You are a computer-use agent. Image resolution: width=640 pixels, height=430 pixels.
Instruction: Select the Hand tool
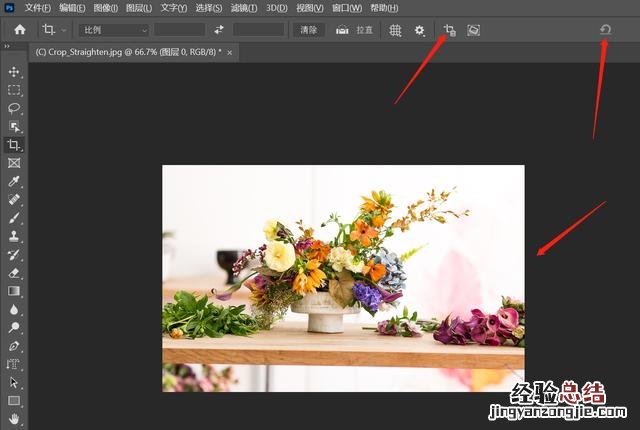pyautogui.click(x=14, y=418)
